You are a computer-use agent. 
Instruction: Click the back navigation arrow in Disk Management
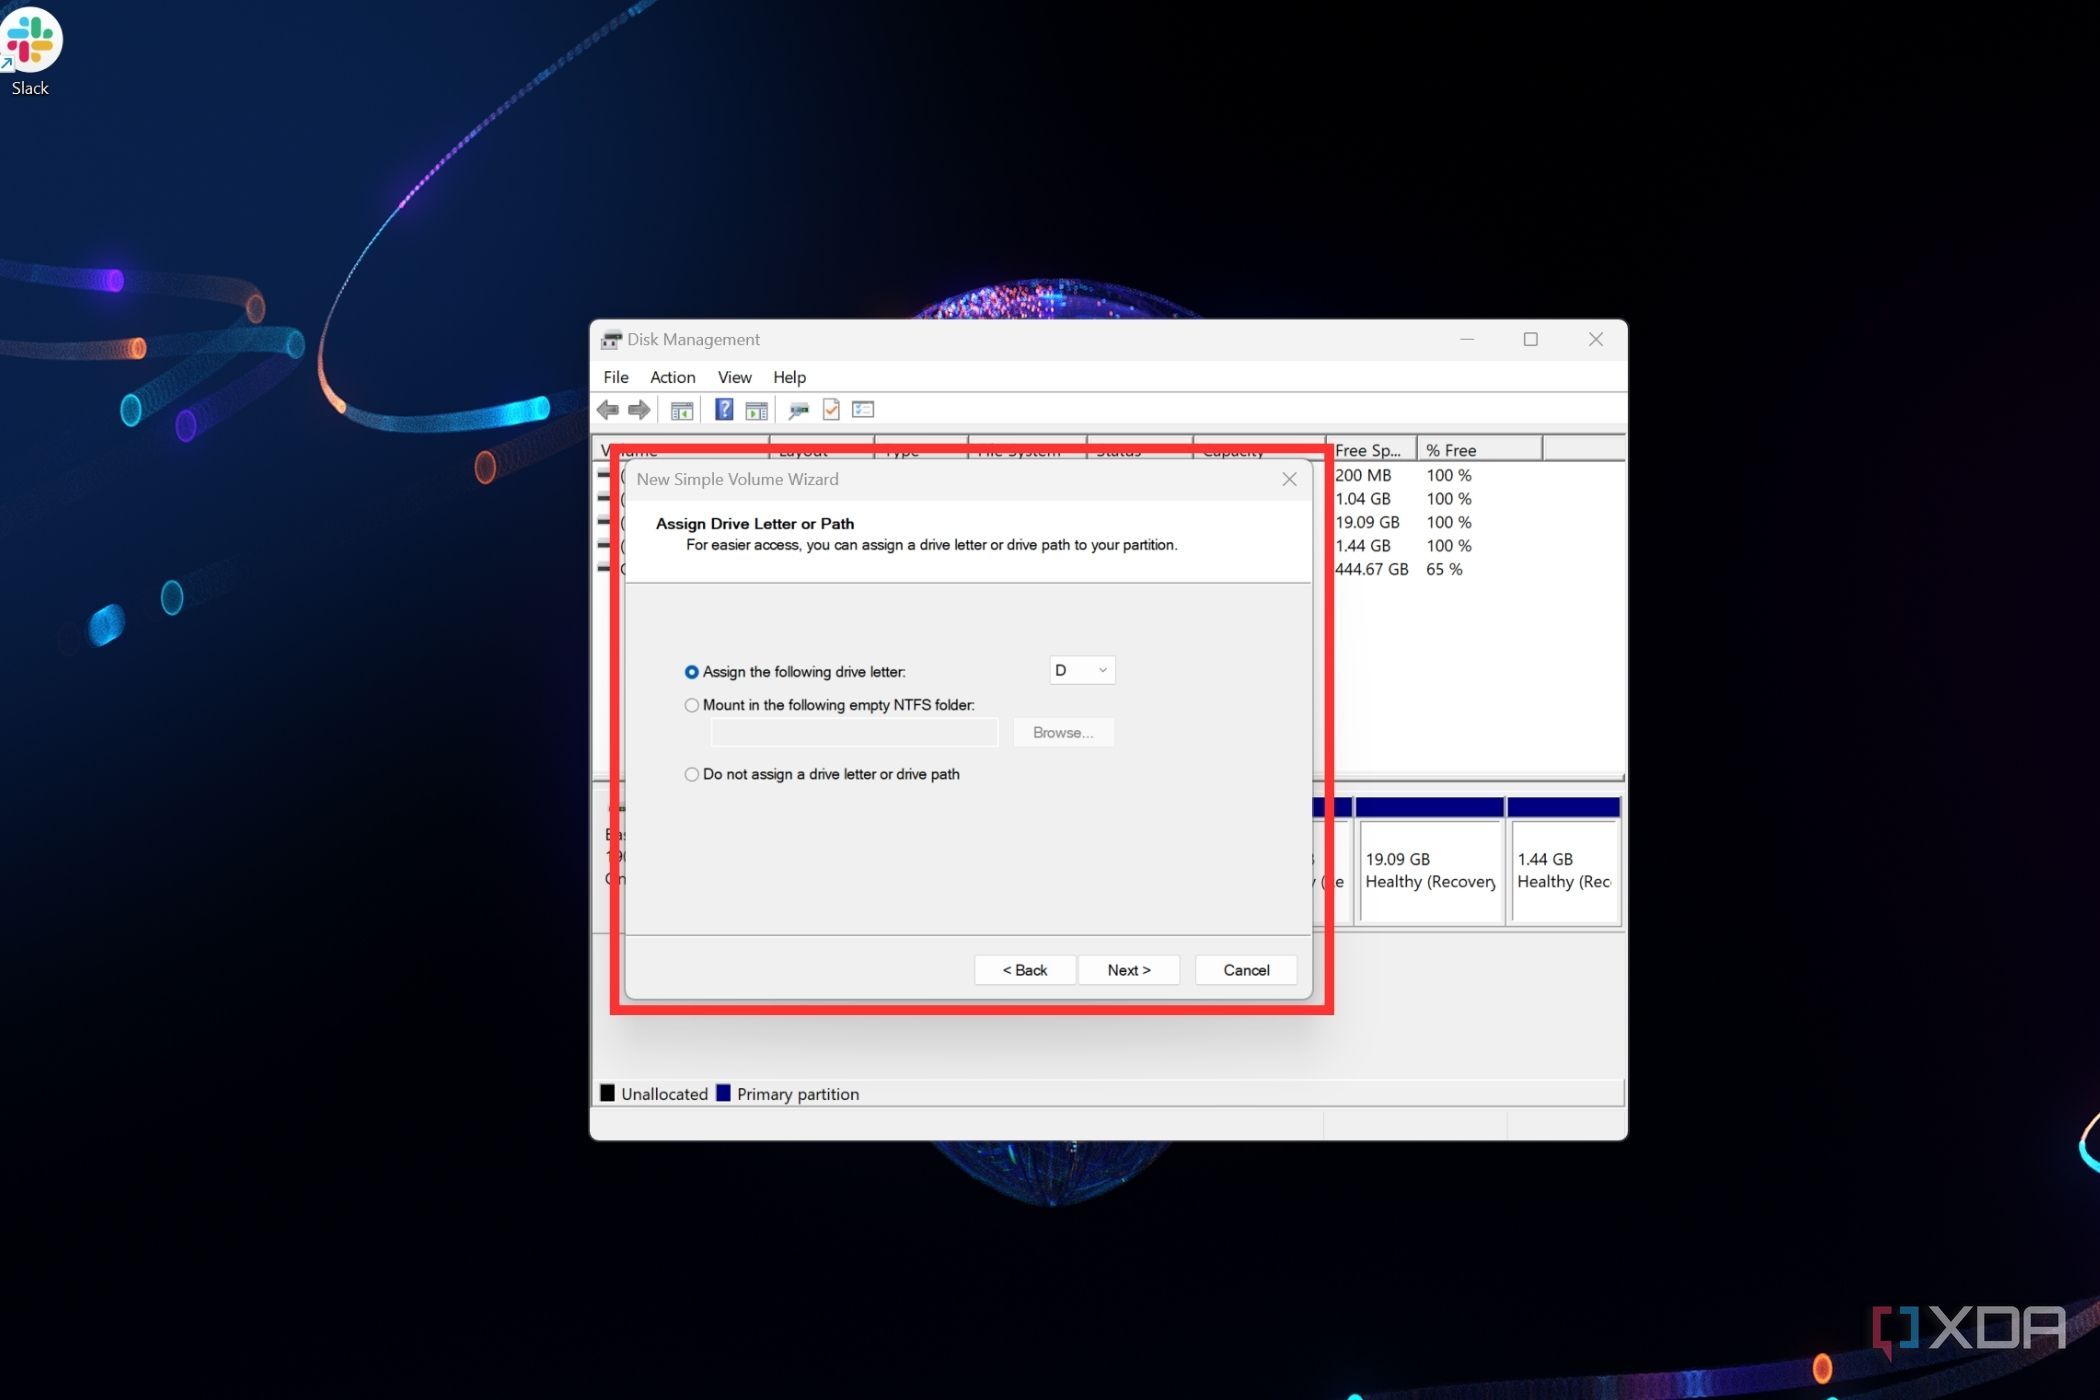click(609, 409)
